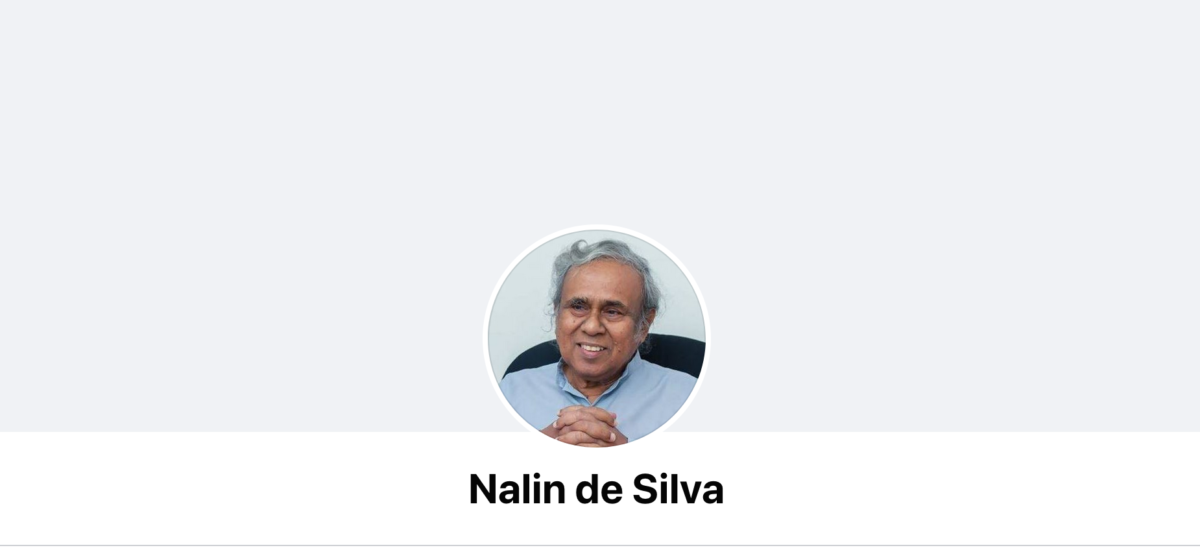Click the round avatar above the name

point(597,337)
